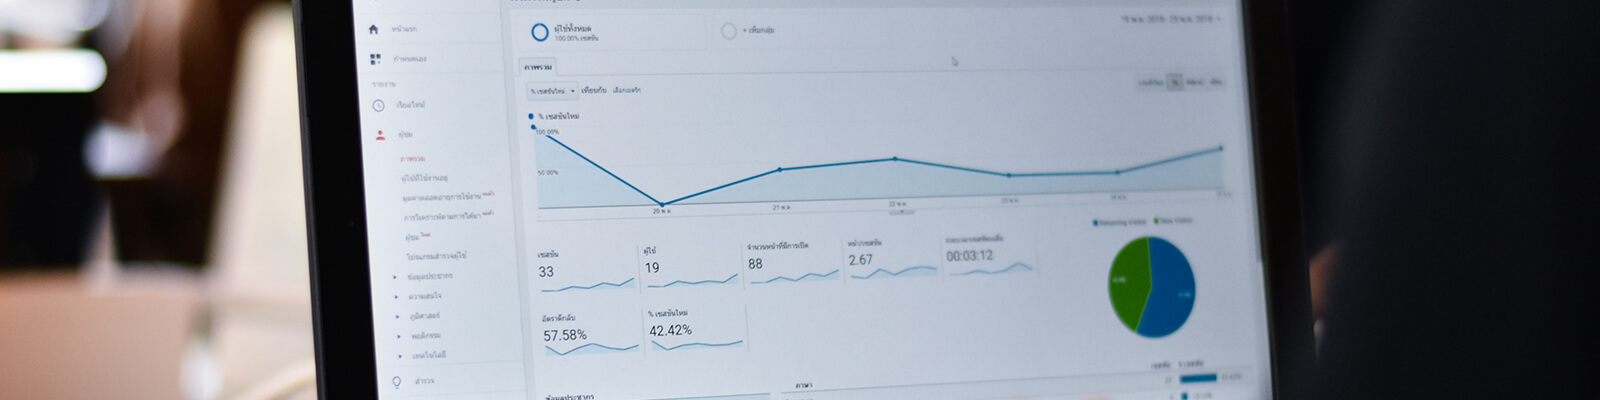1600x400 pixels.
Task: Click the lowest data point on the line chart
Action: pyautogui.click(x=661, y=204)
